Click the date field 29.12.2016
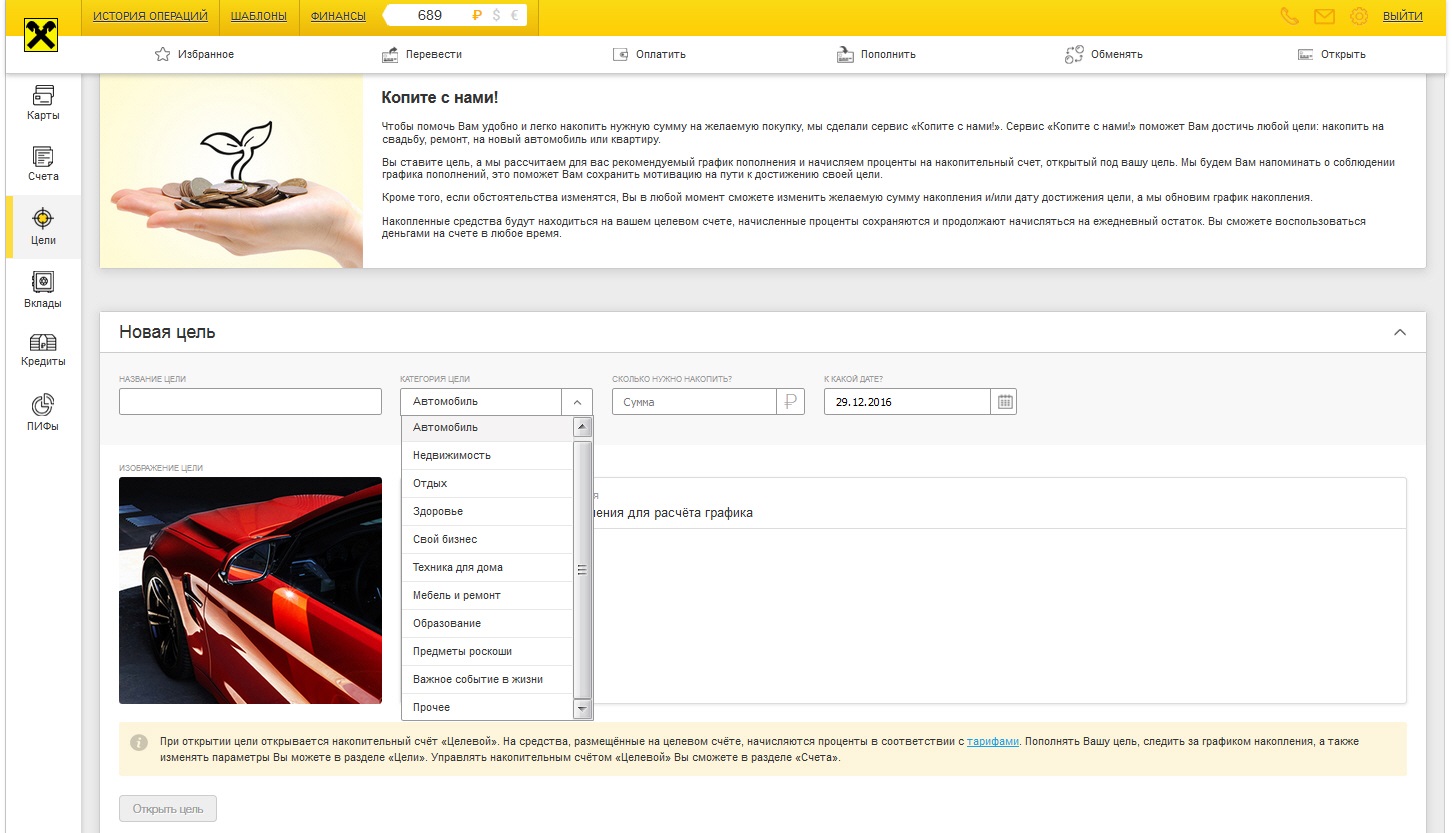 [x=908, y=402]
